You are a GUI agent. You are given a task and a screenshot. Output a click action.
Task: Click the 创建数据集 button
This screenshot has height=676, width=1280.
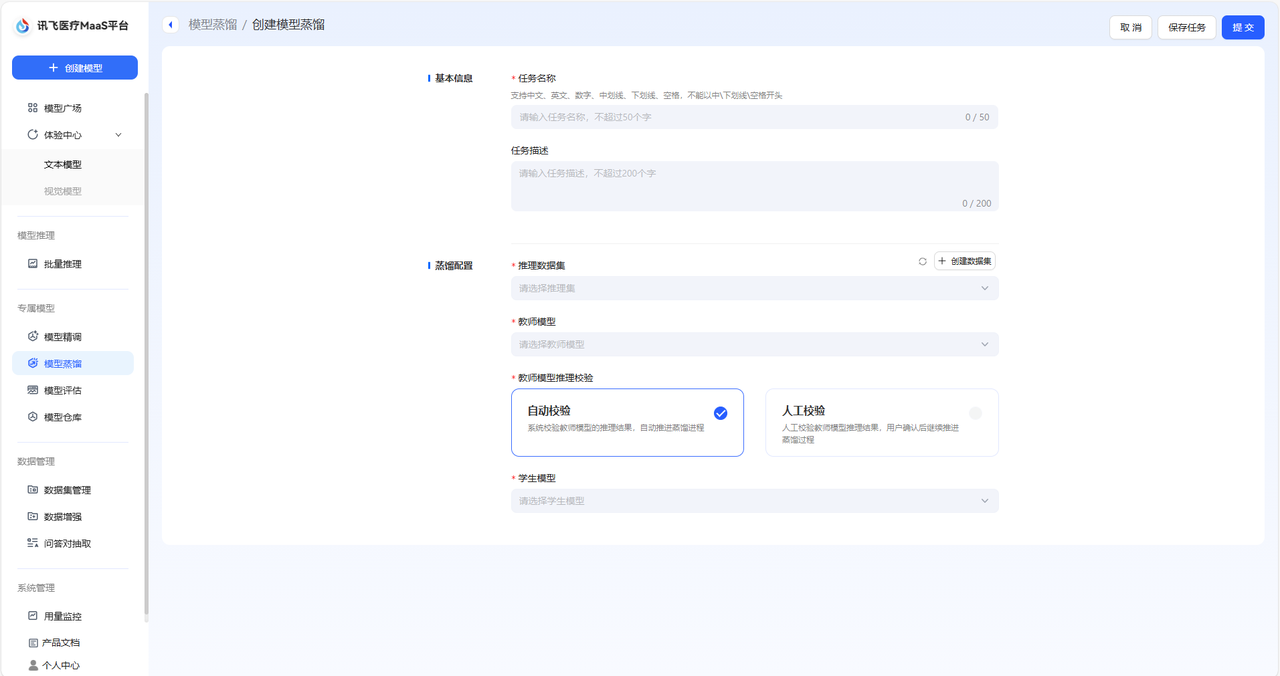tap(965, 261)
